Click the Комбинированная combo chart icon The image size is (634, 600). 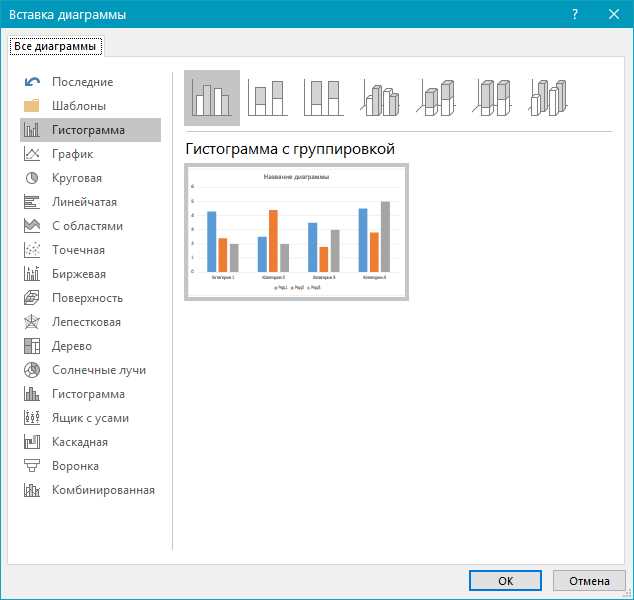(32, 490)
